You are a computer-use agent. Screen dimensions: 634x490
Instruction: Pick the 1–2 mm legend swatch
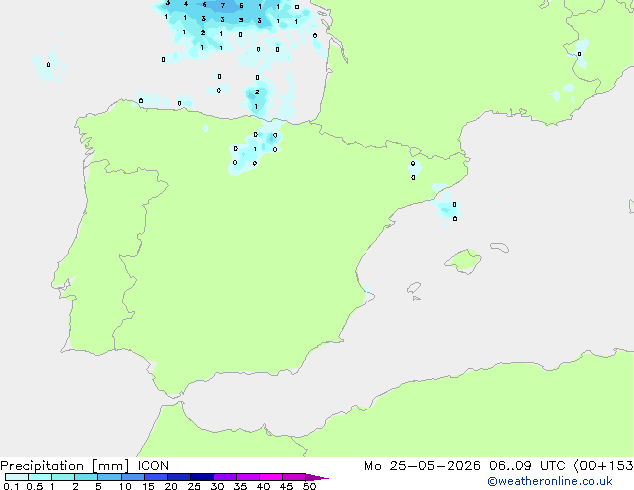[x=63, y=477]
